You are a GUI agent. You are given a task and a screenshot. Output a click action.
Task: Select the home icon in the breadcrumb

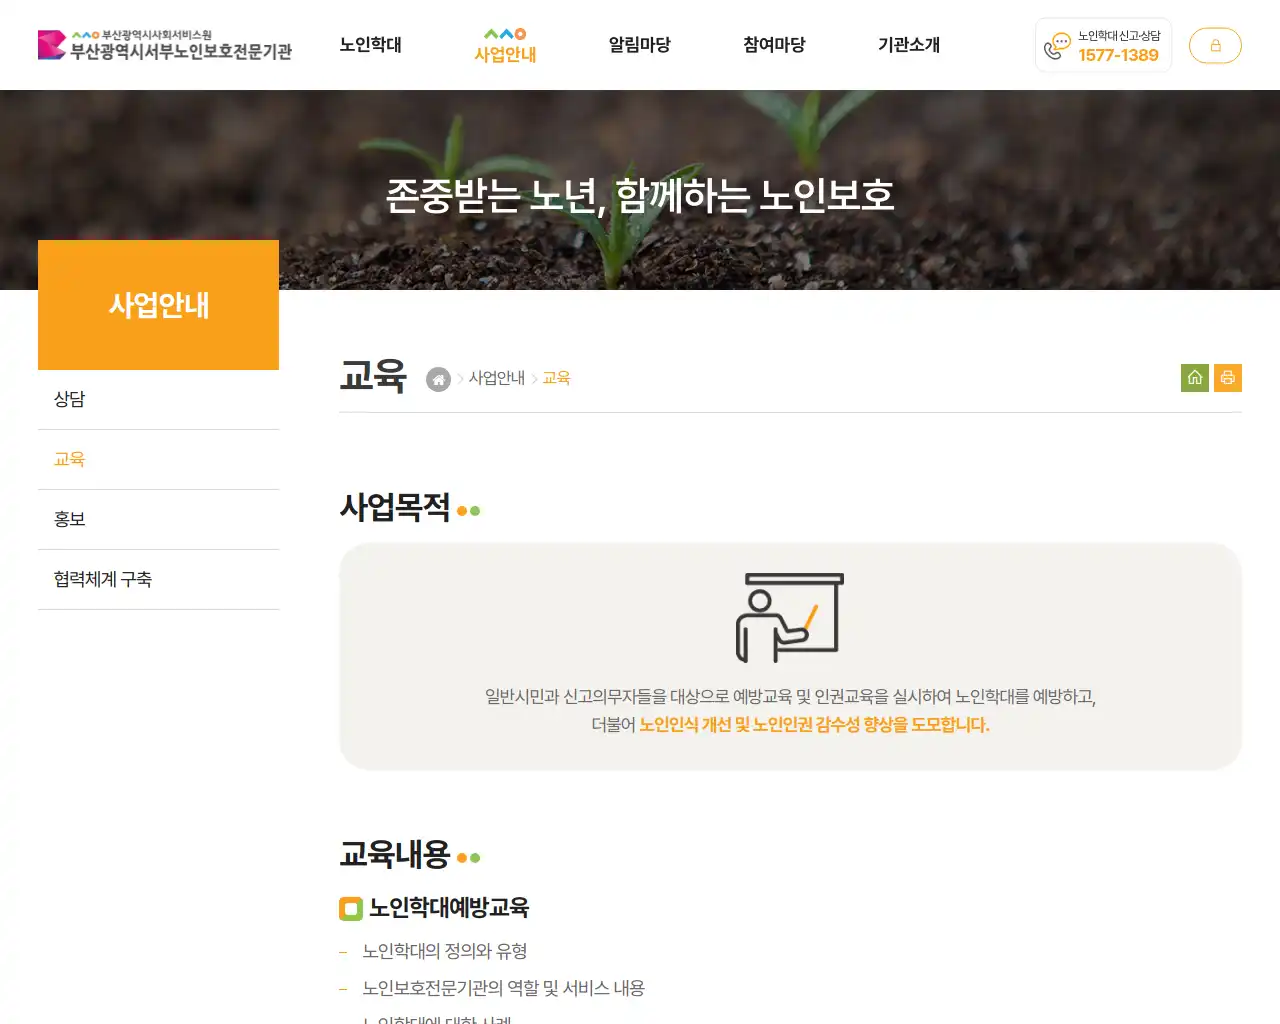click(438, 379)
